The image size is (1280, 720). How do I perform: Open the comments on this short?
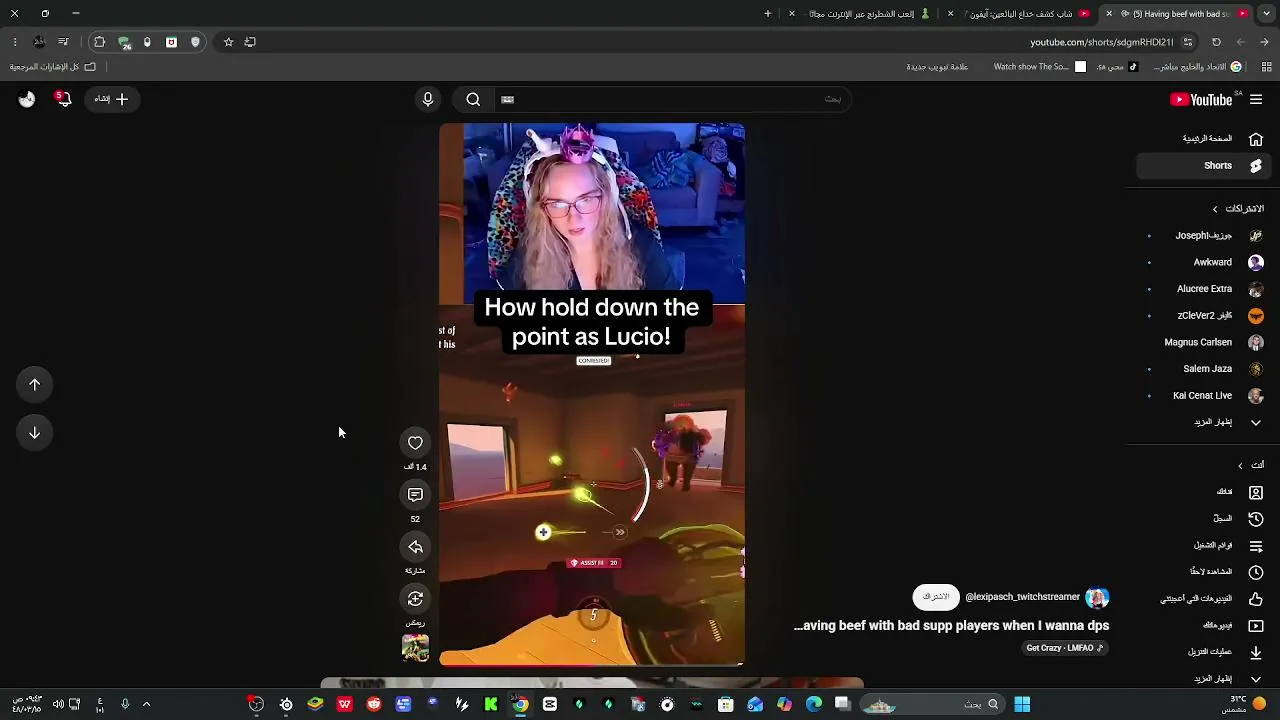pos(415,495)
